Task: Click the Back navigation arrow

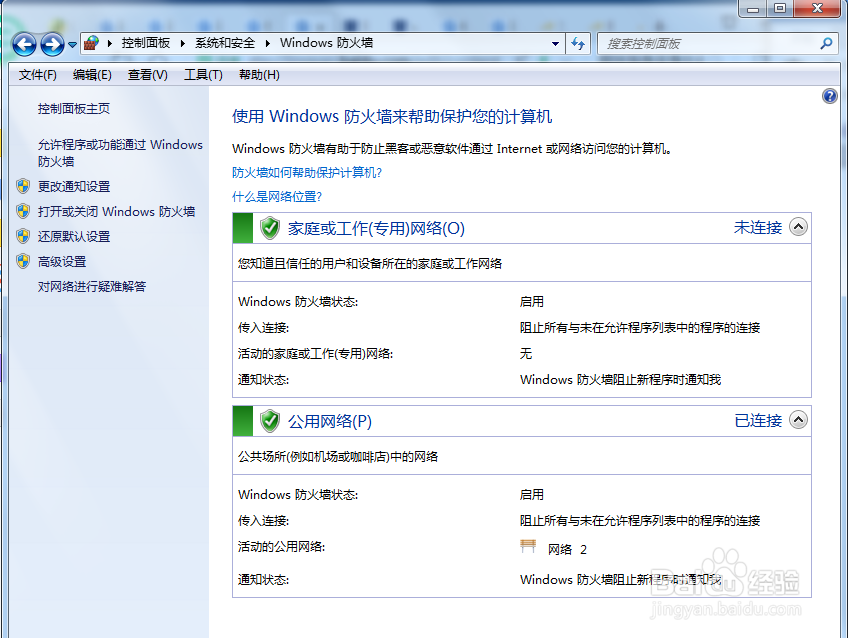Action: point(24,44)
